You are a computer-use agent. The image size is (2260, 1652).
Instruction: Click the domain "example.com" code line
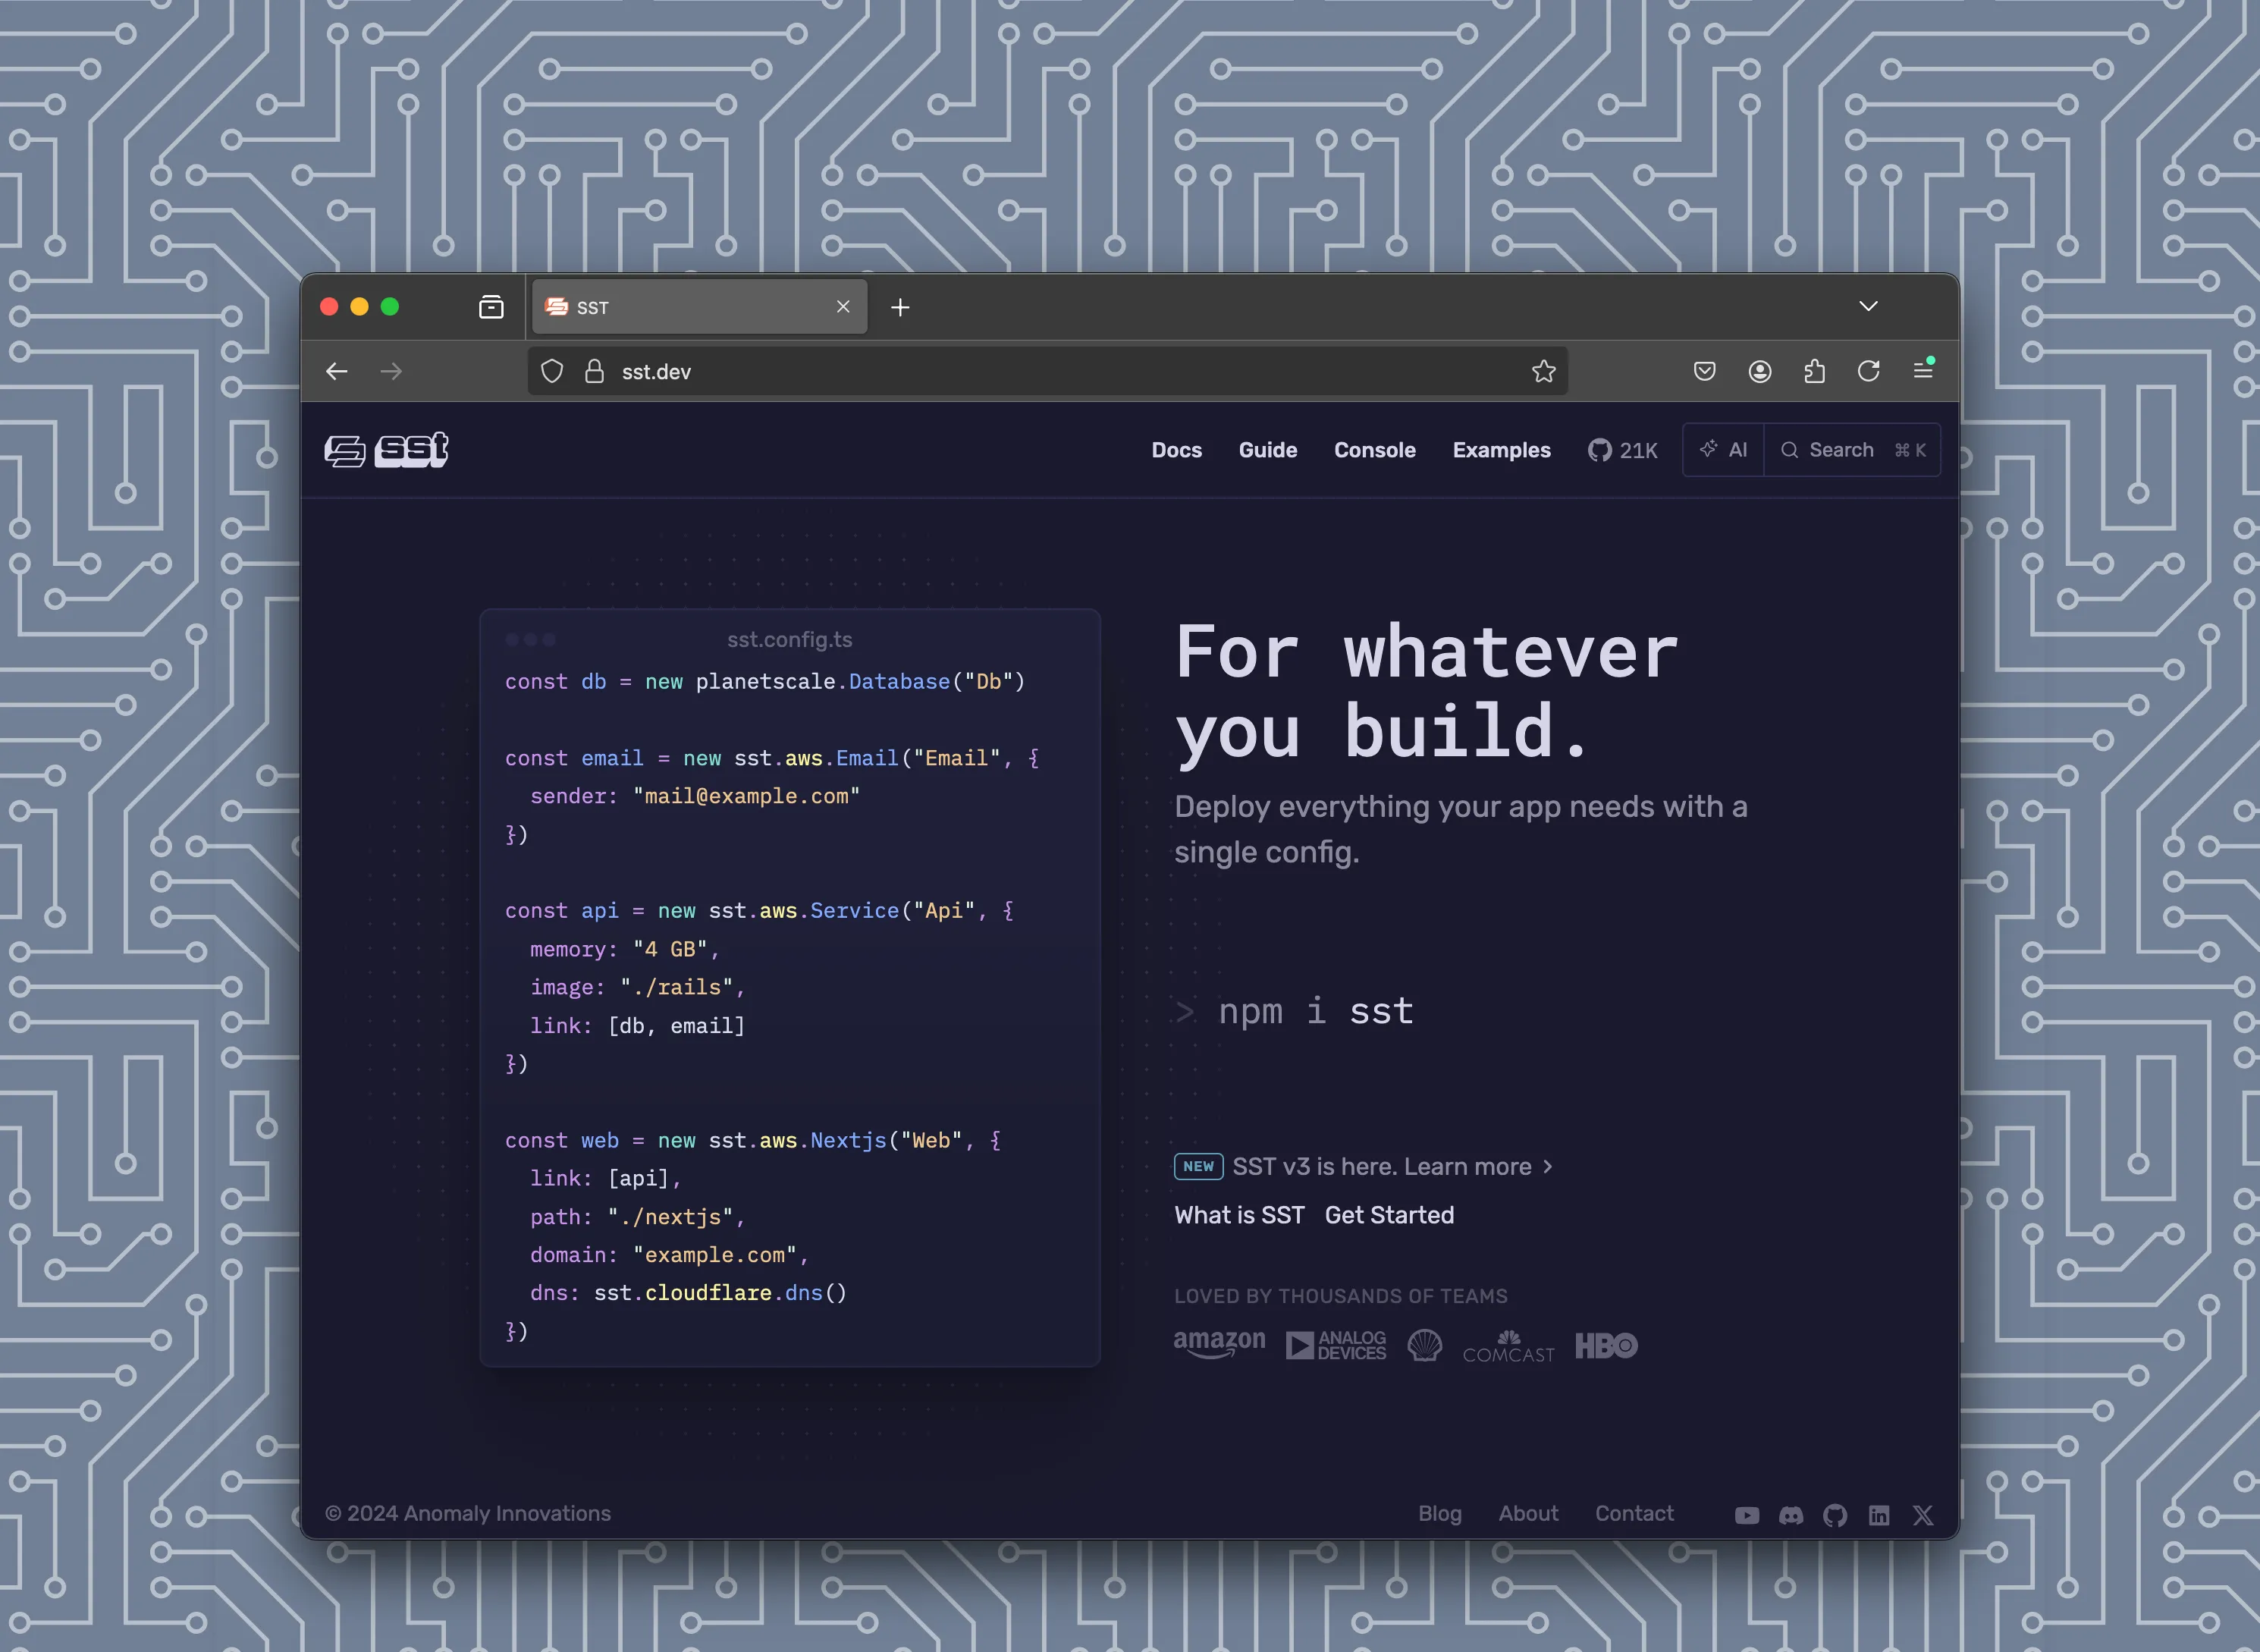click(669, 1255)
